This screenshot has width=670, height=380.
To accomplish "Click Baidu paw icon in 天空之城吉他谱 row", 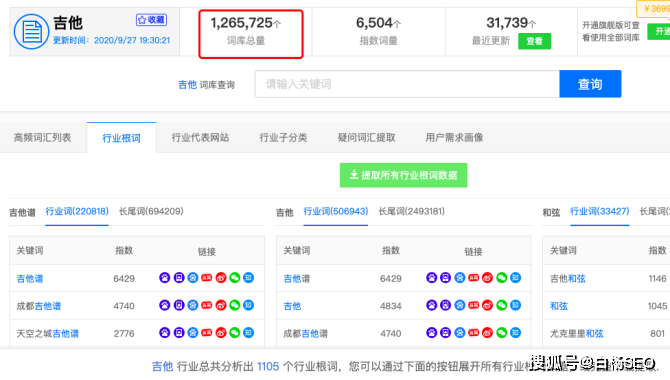I will pos(165,333).
